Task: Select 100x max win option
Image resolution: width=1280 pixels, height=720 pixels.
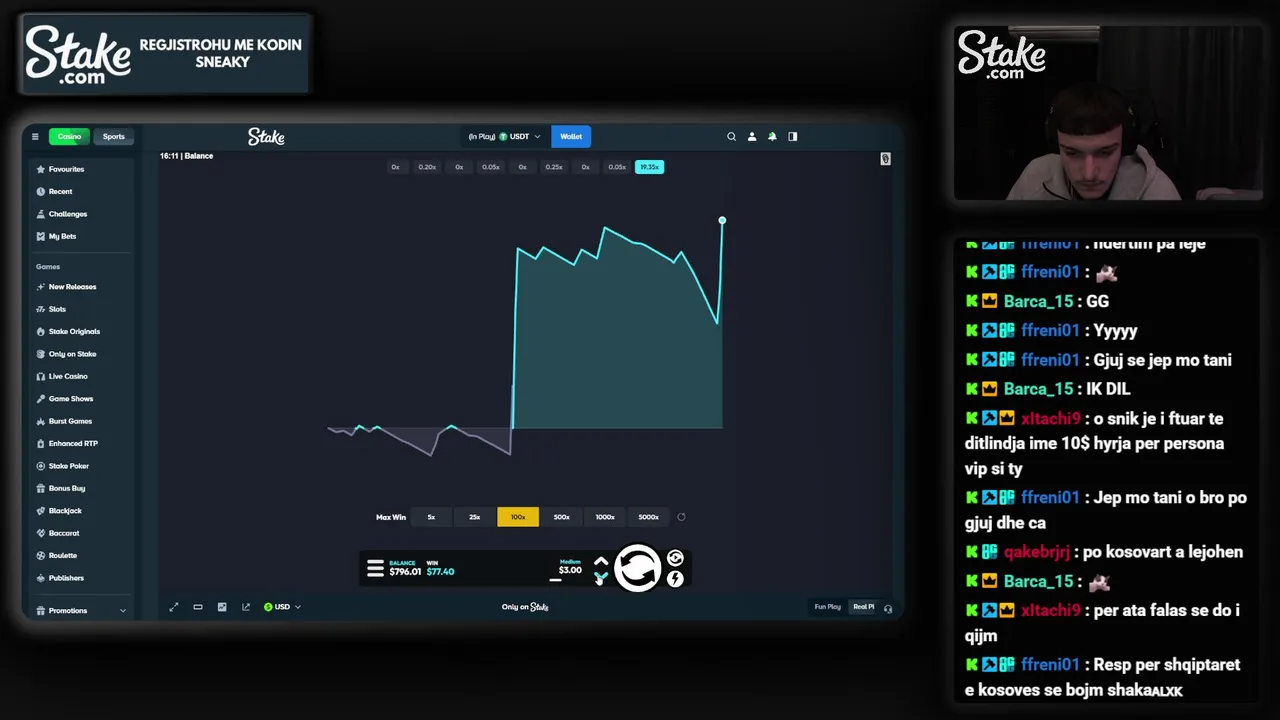Action: [518, 517]
